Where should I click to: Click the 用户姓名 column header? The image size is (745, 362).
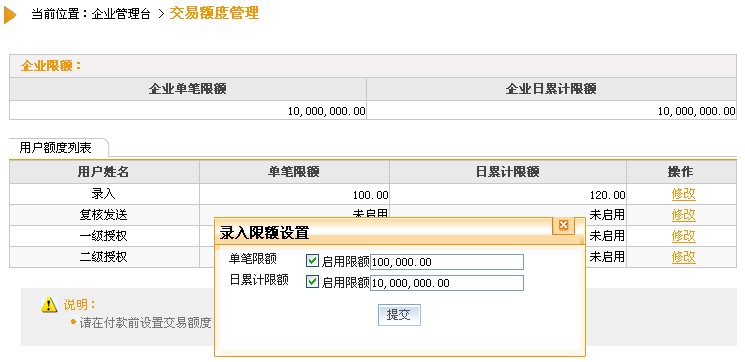pyautogui.click(x=104, y=172)
